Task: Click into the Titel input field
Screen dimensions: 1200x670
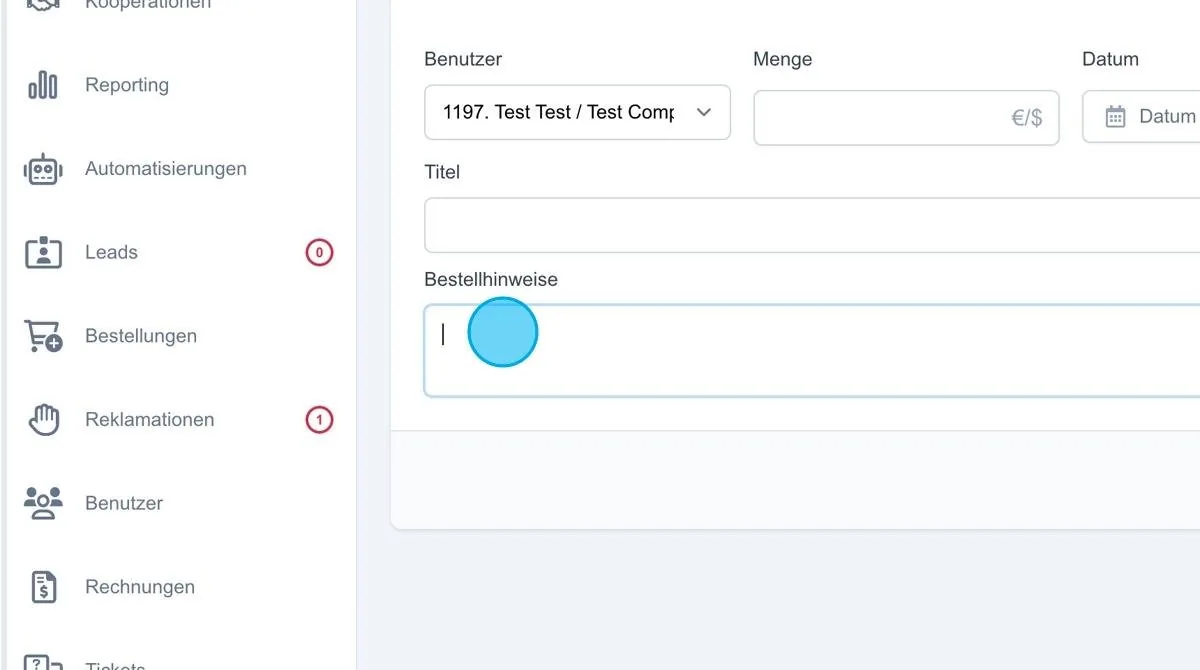Action: click(x=812, y=225)
